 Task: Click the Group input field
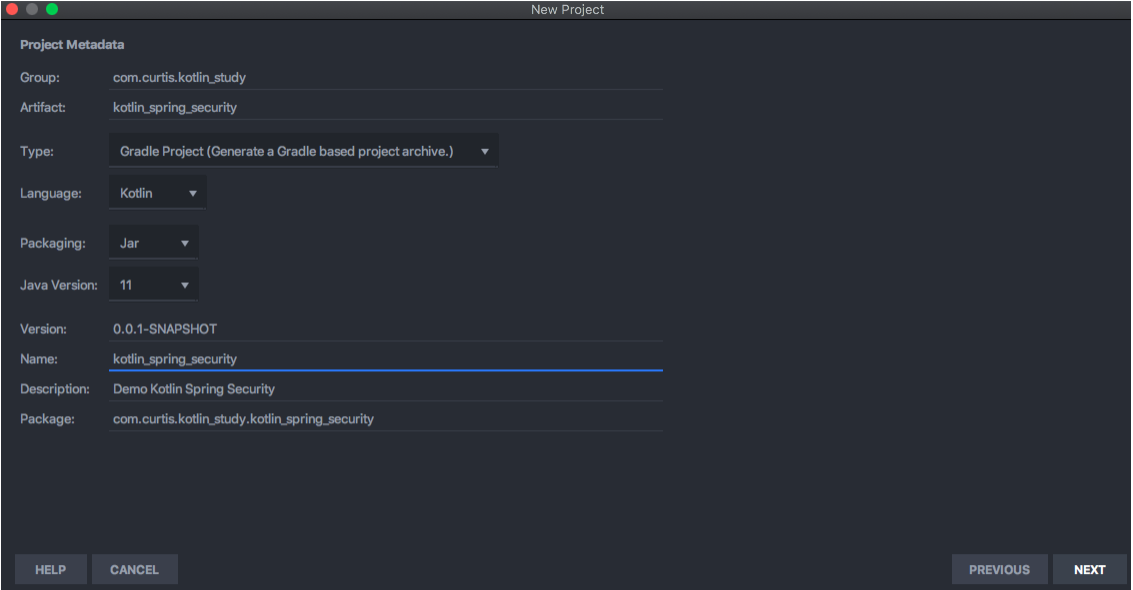click(x=385, y=77)
